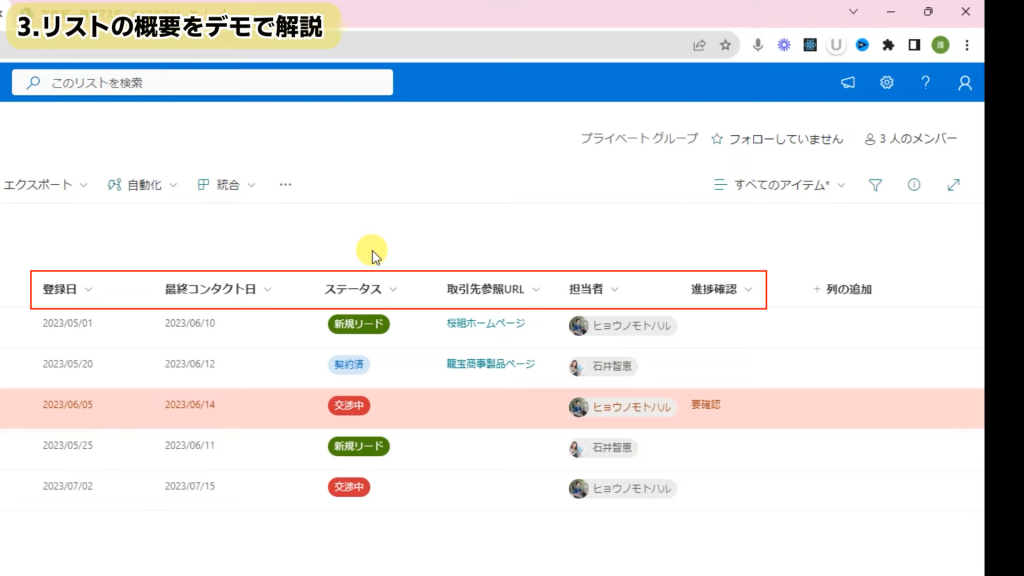Viewport: 1024px width, 576px height.
Task: Expand list to full-screen view icon
Action: coord(953,185)
